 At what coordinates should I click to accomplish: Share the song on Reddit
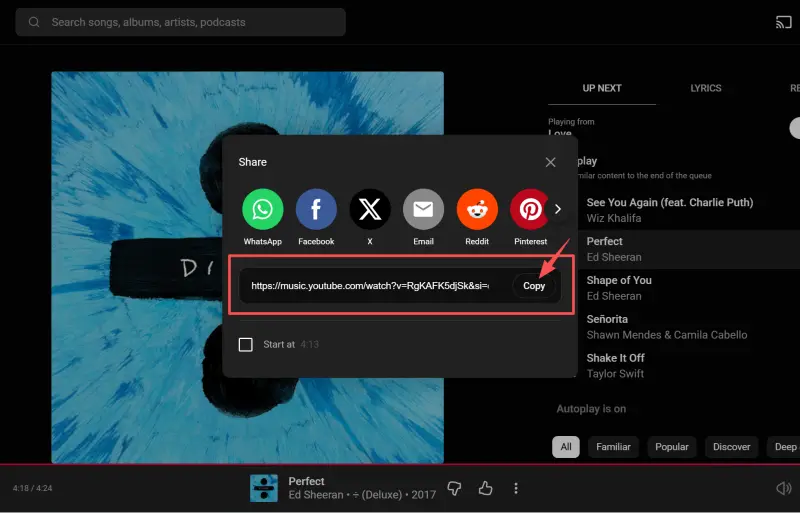tap(477, 209)
